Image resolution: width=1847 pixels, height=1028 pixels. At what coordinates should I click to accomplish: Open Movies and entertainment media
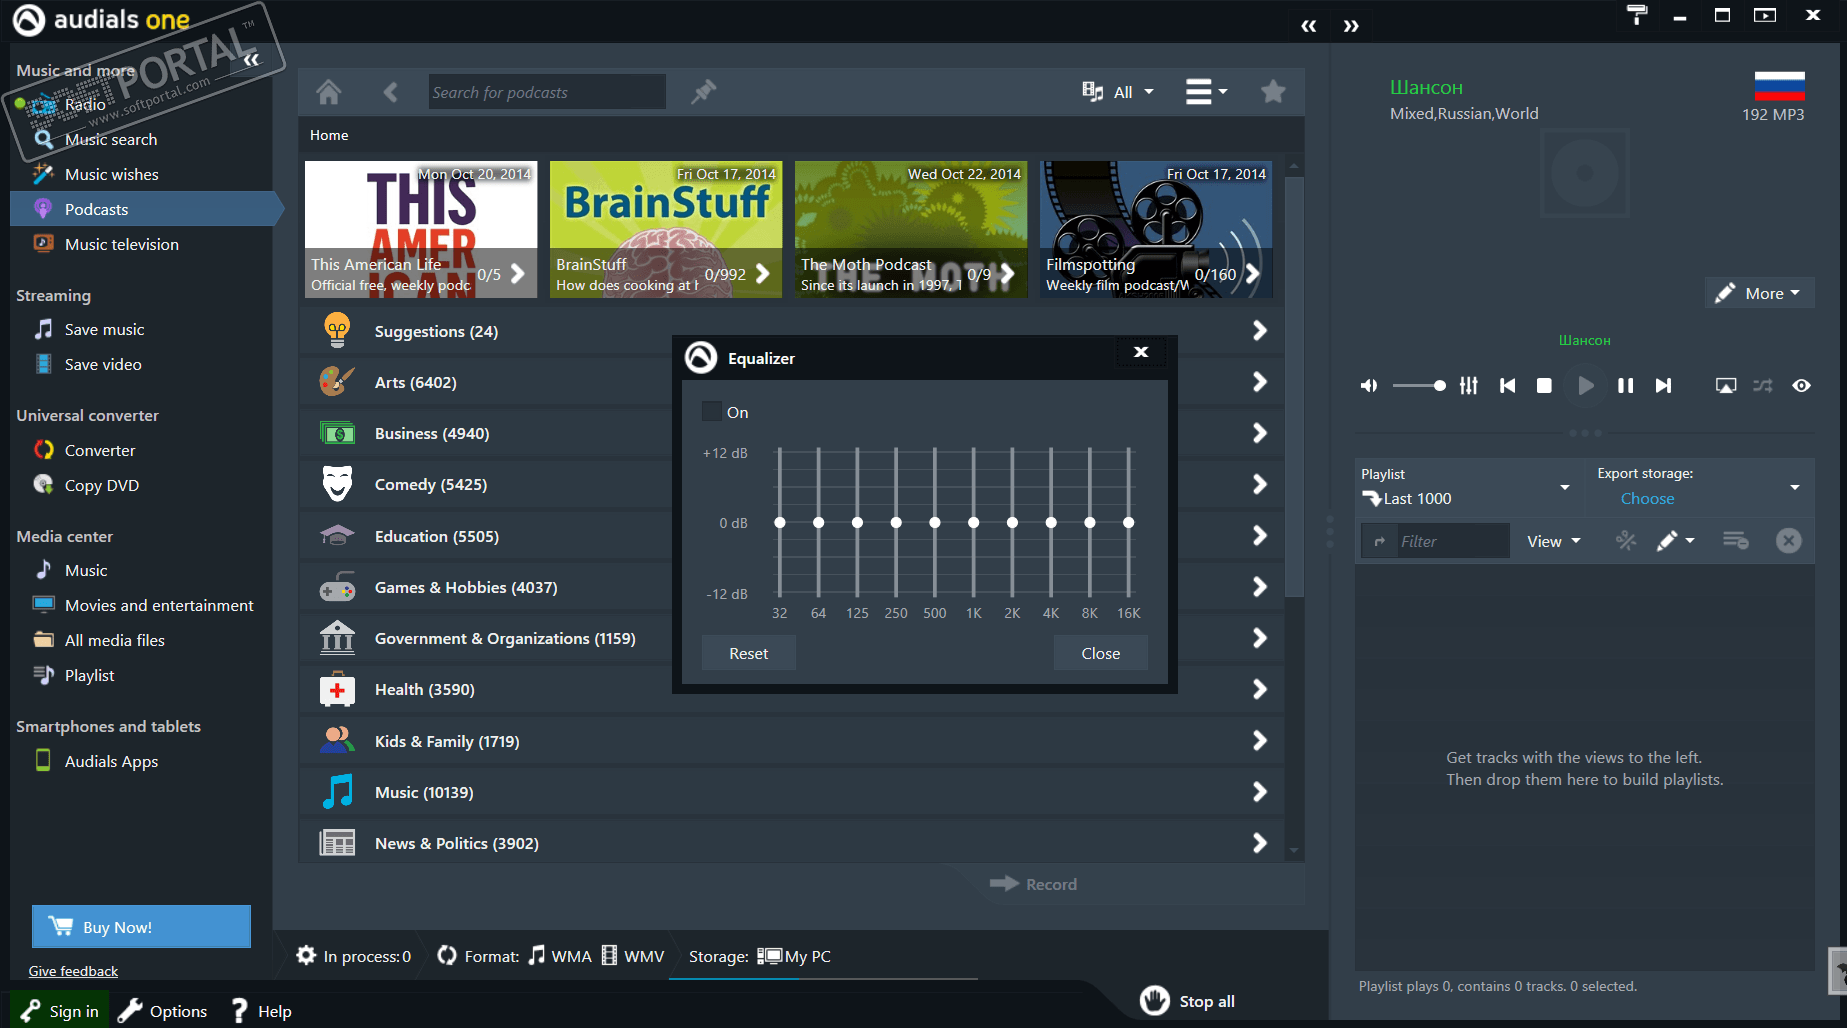159,605
